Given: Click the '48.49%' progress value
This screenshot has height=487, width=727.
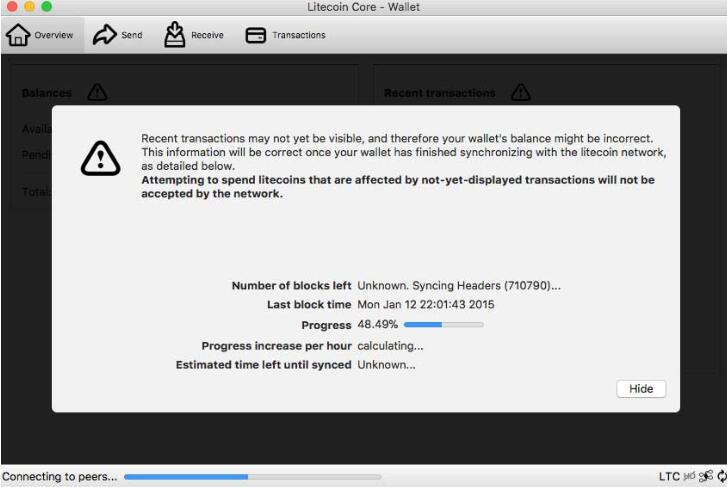Looking at the screenshot, I should [x=377, y=324].
